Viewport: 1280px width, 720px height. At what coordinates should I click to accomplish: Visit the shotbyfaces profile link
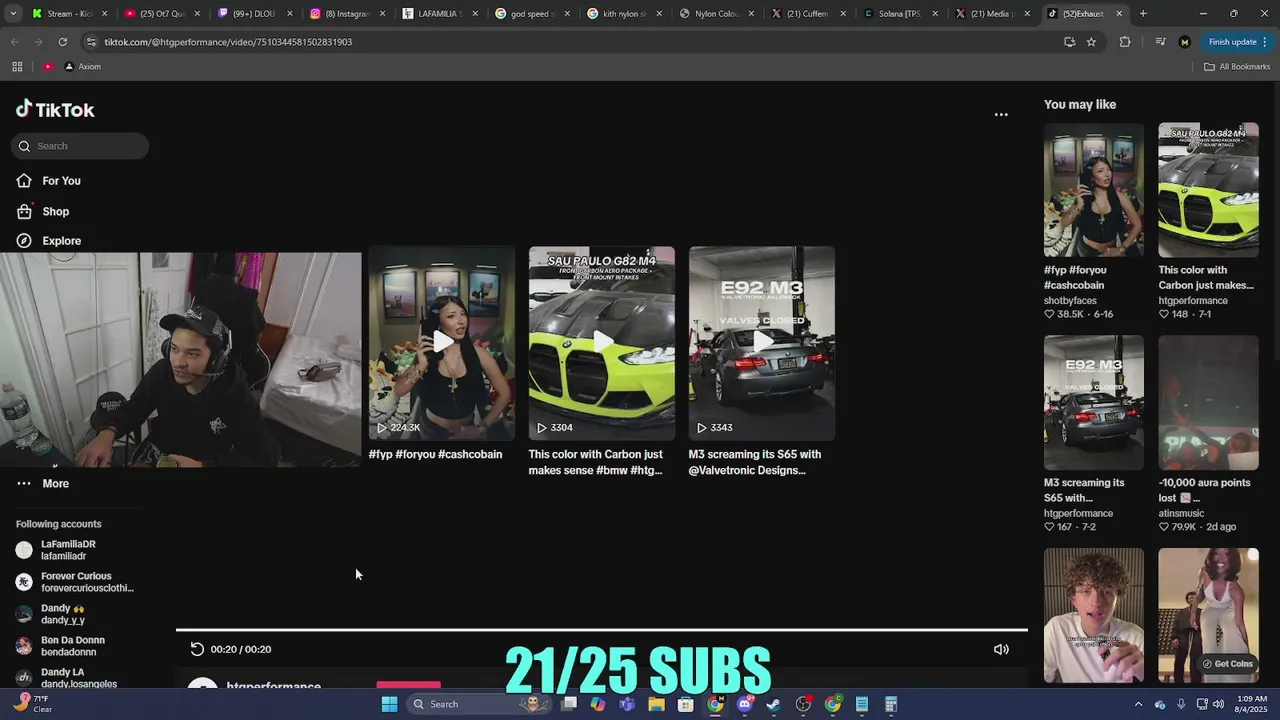(1070, 301)
